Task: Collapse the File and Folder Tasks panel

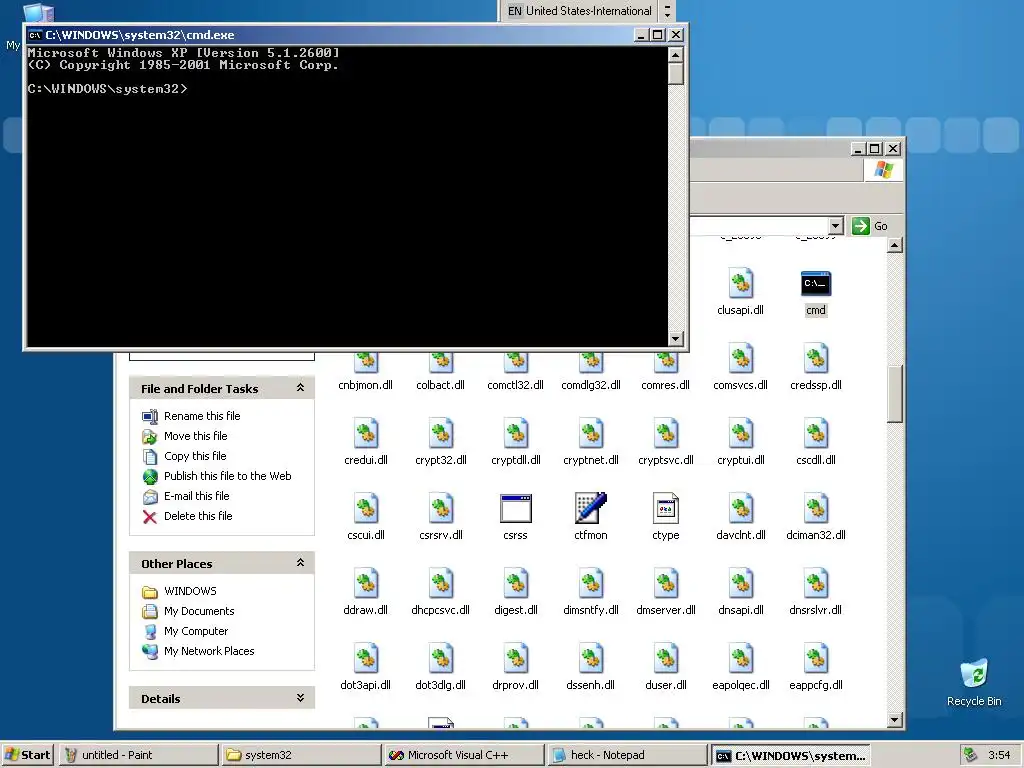Action: 300,388
